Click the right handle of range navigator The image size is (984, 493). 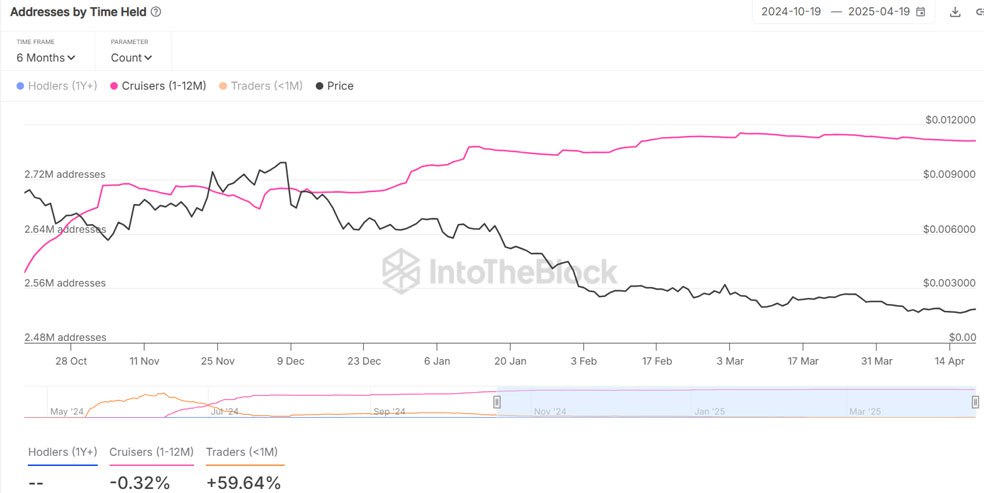975,402
